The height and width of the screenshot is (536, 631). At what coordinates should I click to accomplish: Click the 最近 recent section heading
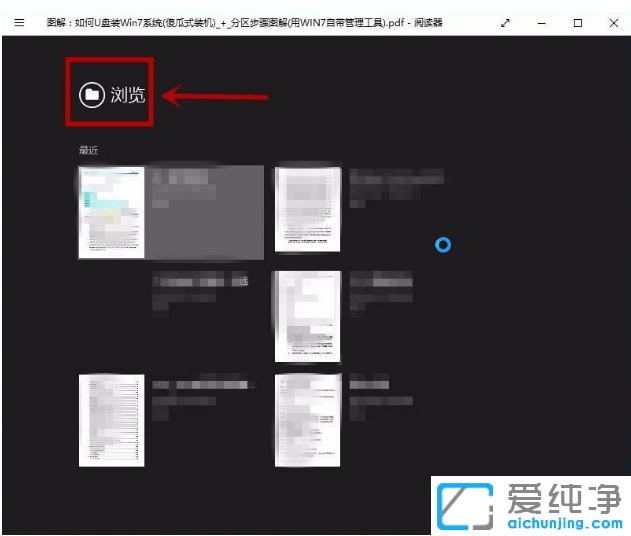click(x=89, y=150)
